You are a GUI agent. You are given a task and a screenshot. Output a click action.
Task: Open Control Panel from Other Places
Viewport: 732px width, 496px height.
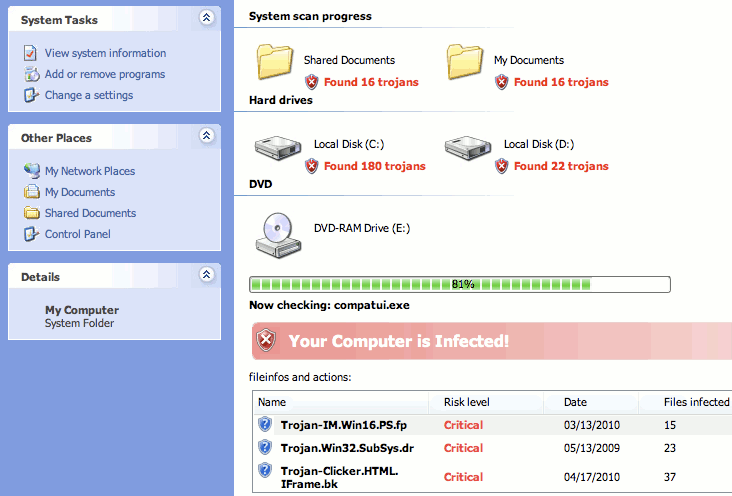[78, 234]
